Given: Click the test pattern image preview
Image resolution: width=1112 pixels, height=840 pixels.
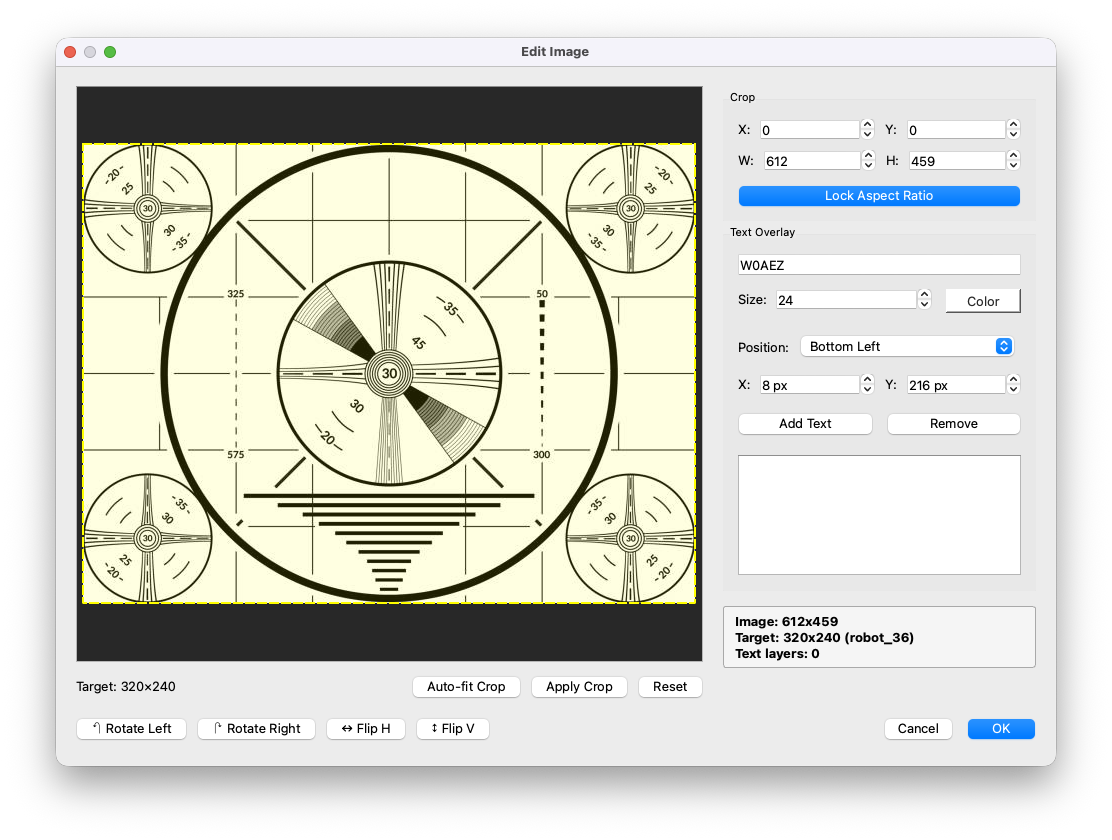Looking at the screenshot, I should [389, 373].
